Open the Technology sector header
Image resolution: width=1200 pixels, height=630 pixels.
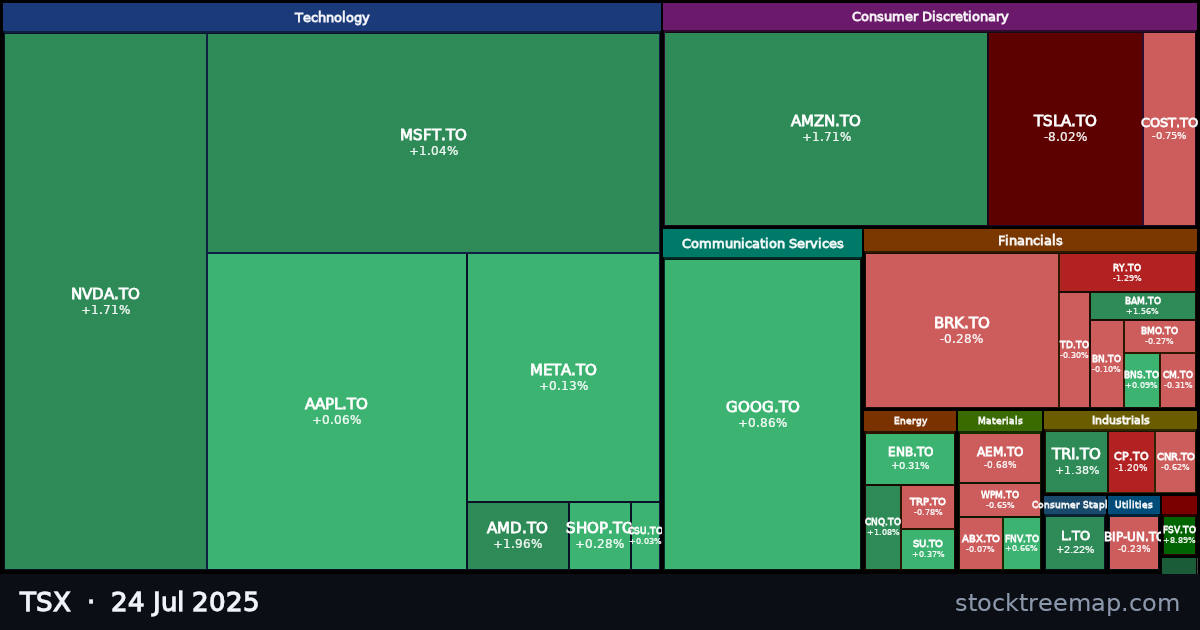(332, 17)
